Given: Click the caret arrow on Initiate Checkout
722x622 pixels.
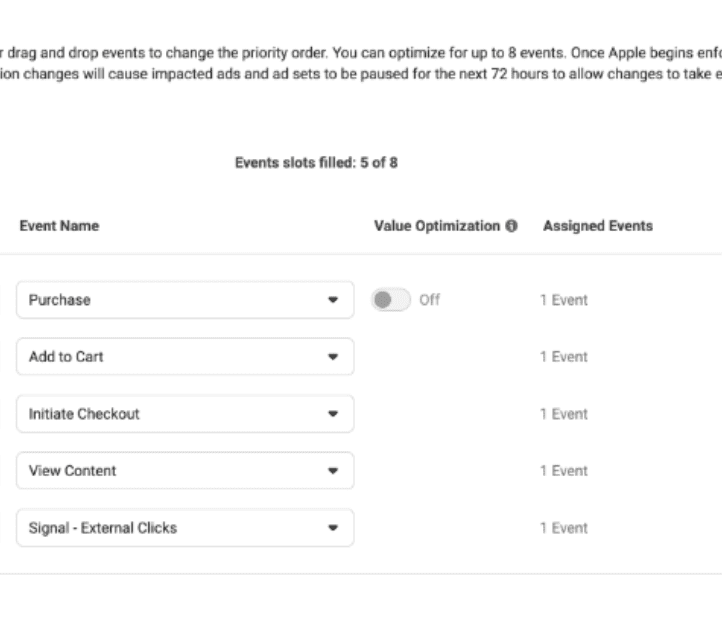Looking at the screenshot, I should (333, 414).
